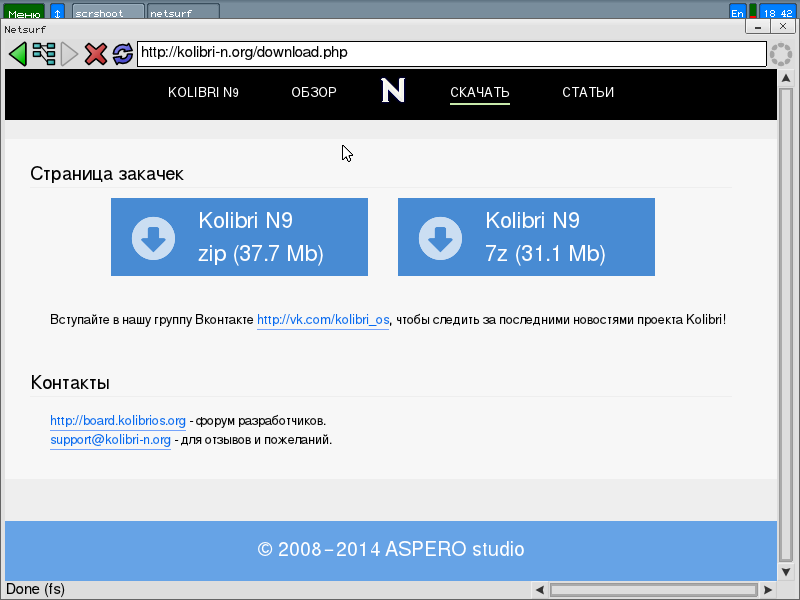Visit the board.kolibrios.org forum link
The height and width of the screenshot is (600, 800).
pyautogui.click(x=117, y=420)
